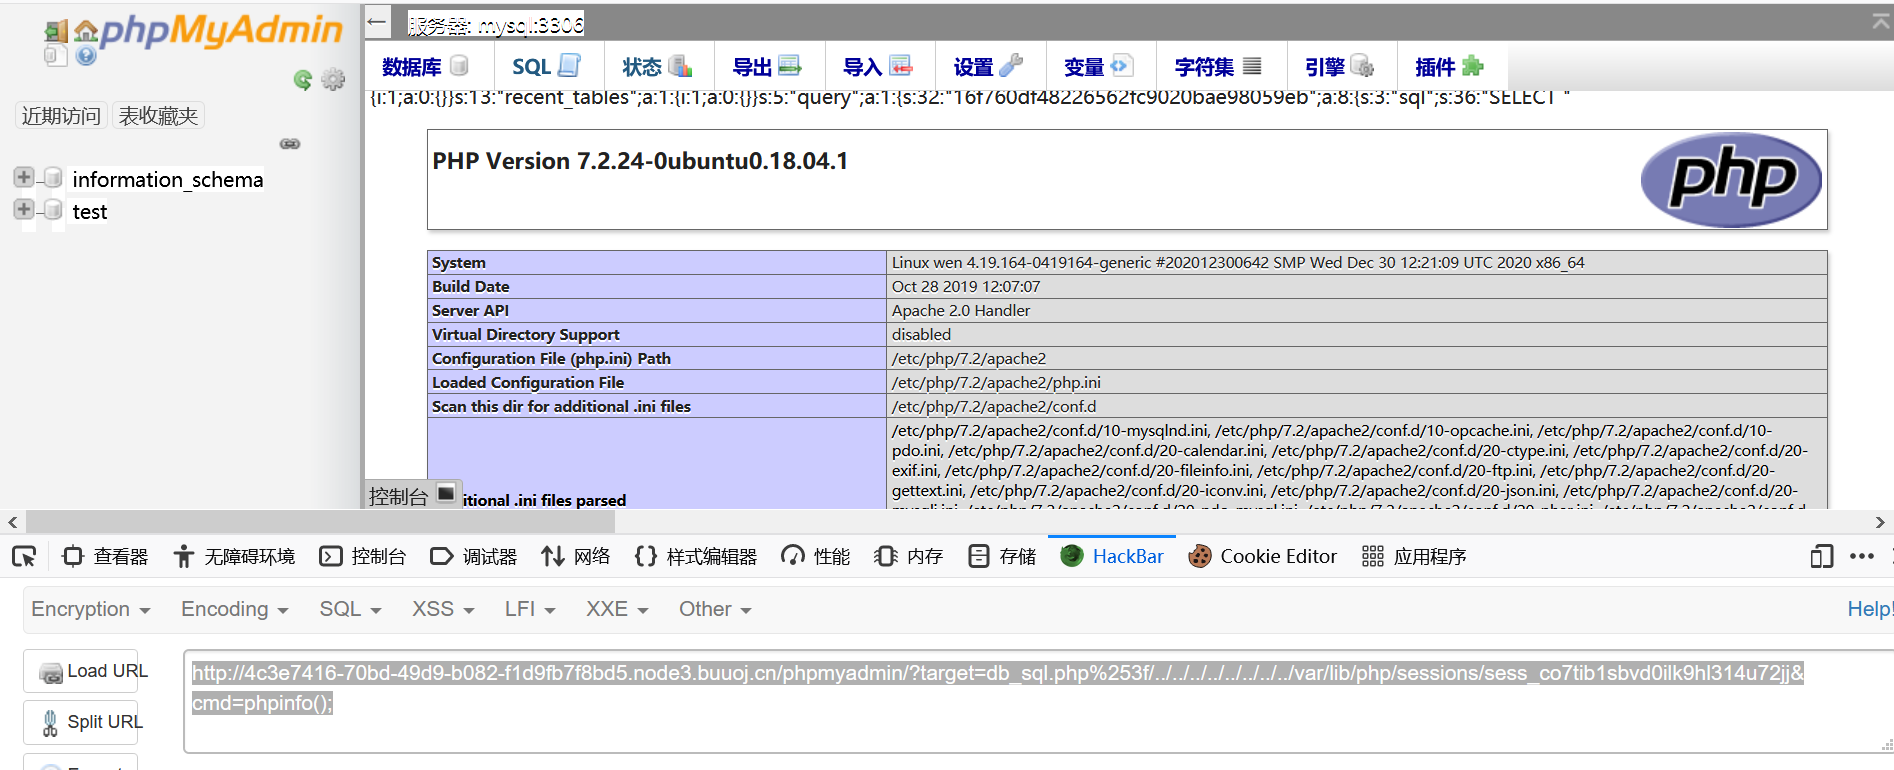Viewport: 1894px width, 770px height.
Task: Click the Load URL button in HackBar
Action: [81, 671]
